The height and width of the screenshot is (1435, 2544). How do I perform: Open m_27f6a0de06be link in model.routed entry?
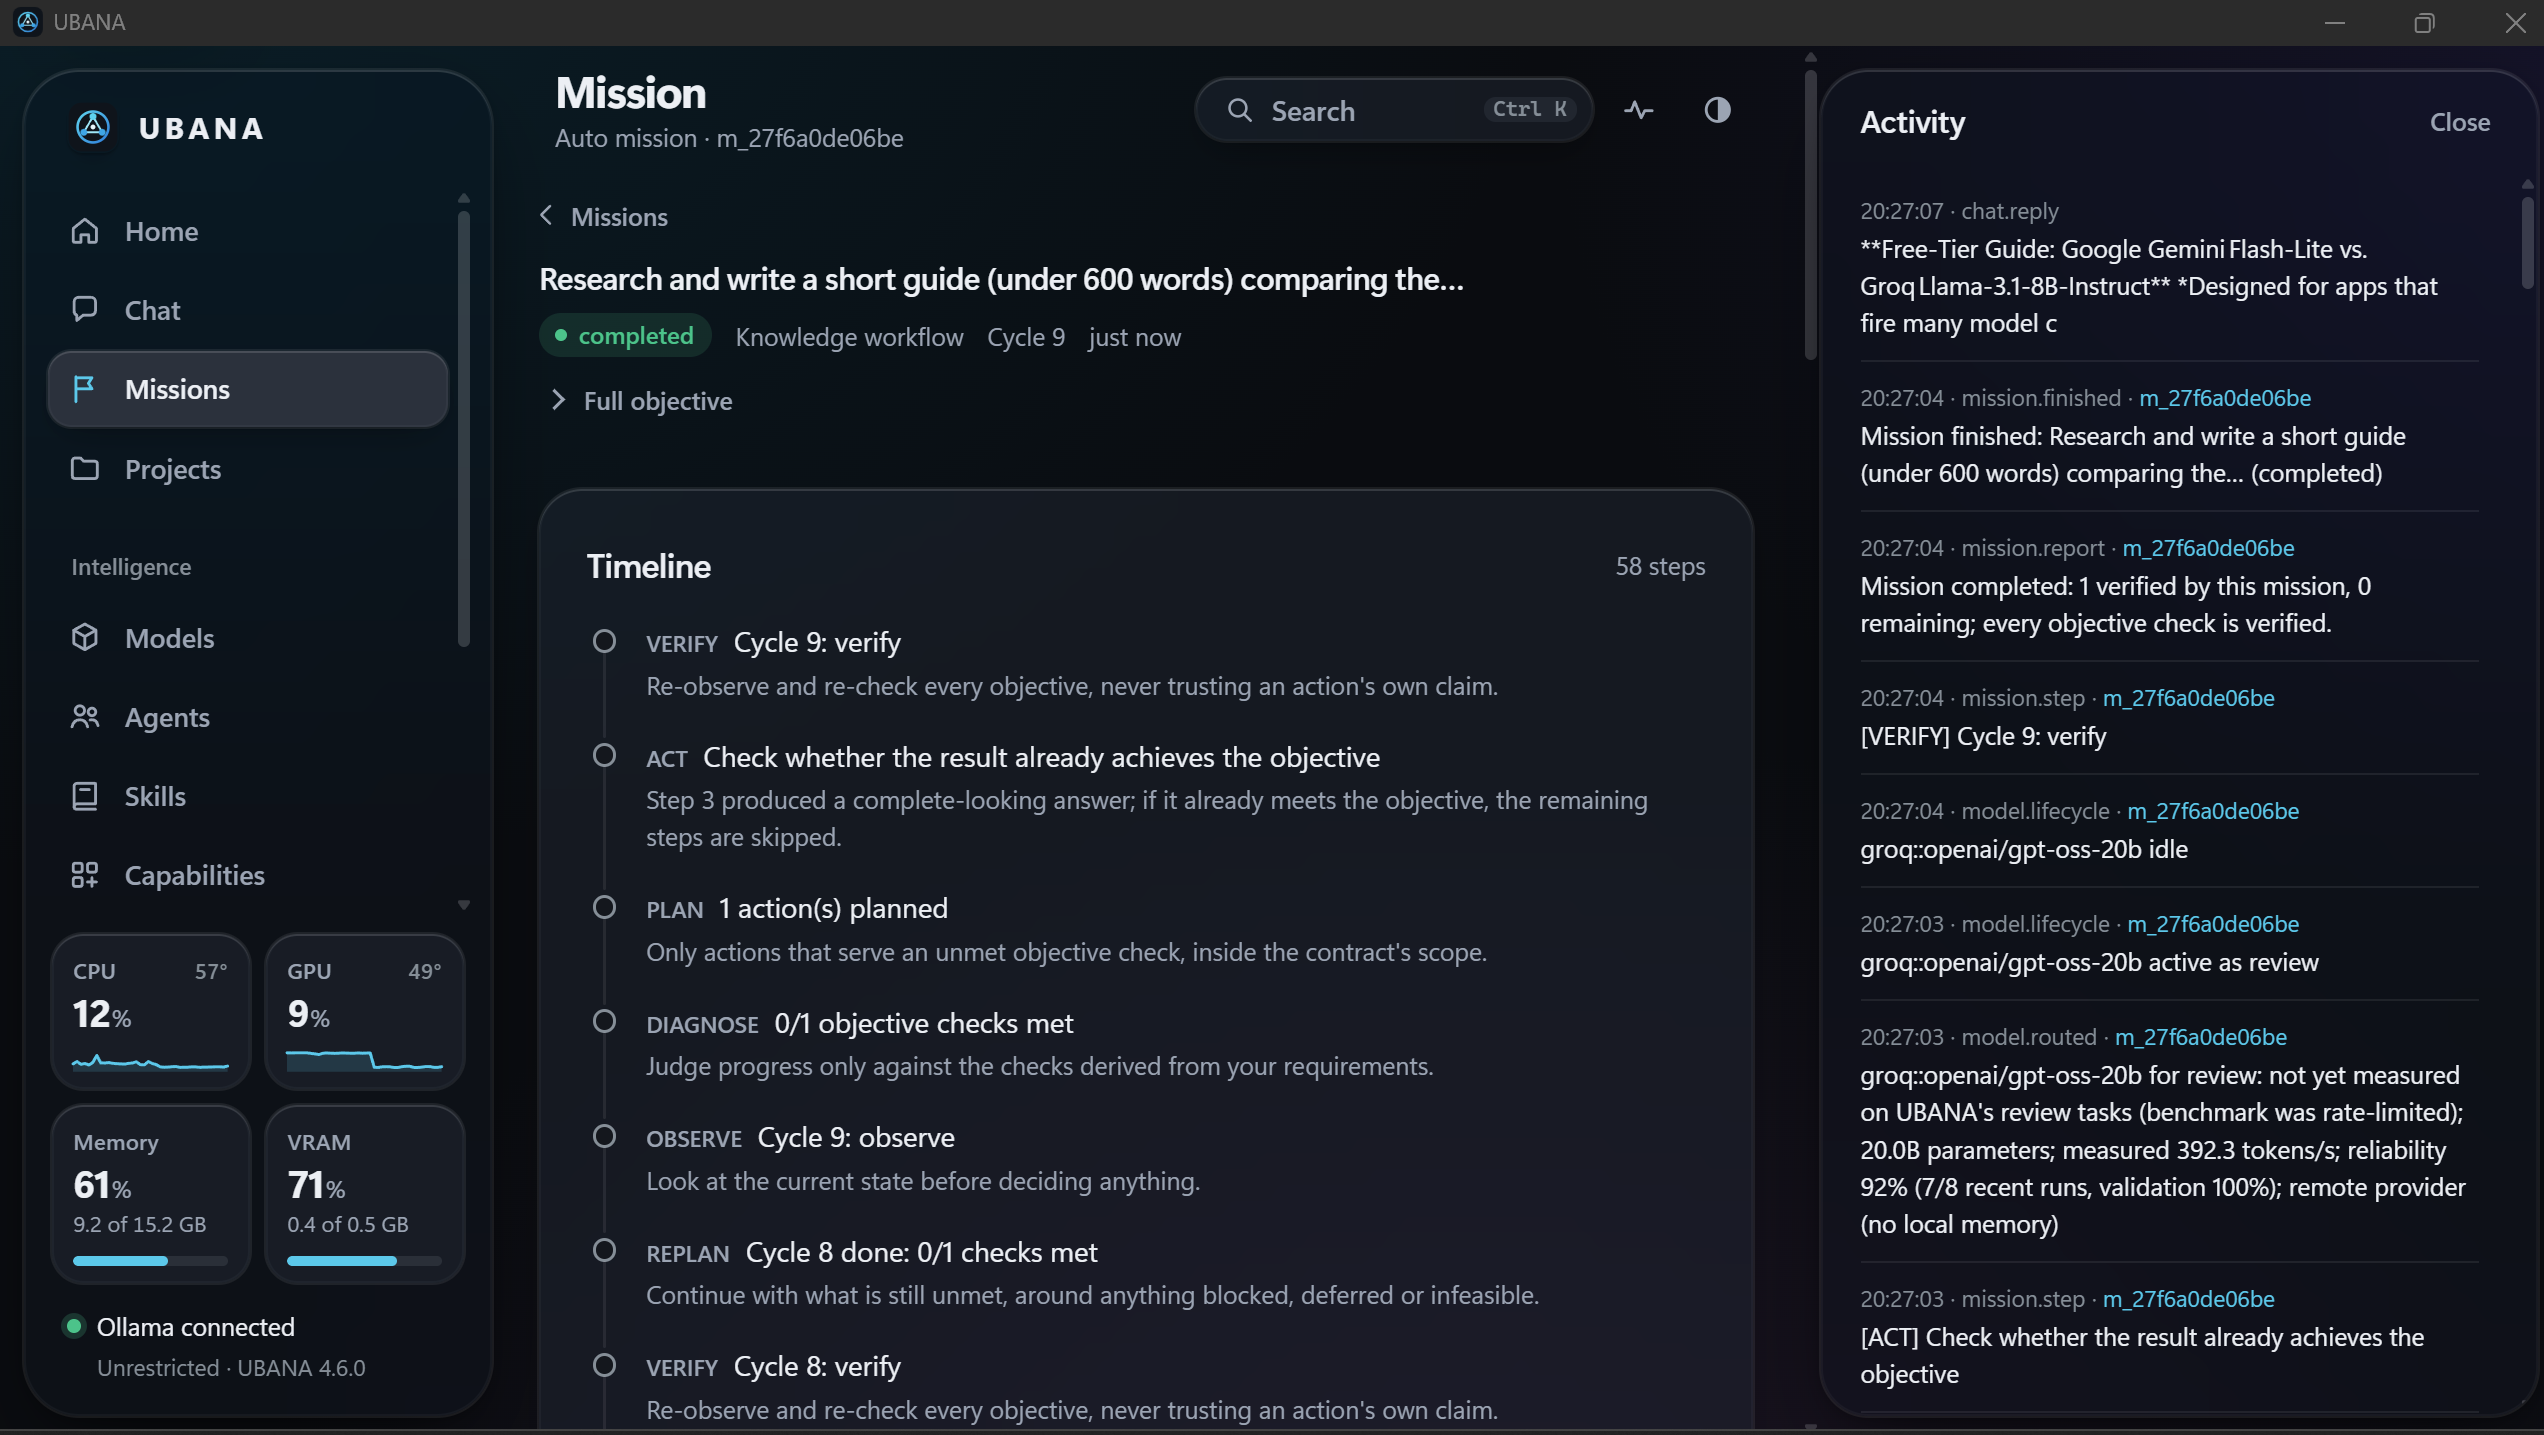2200,1037
